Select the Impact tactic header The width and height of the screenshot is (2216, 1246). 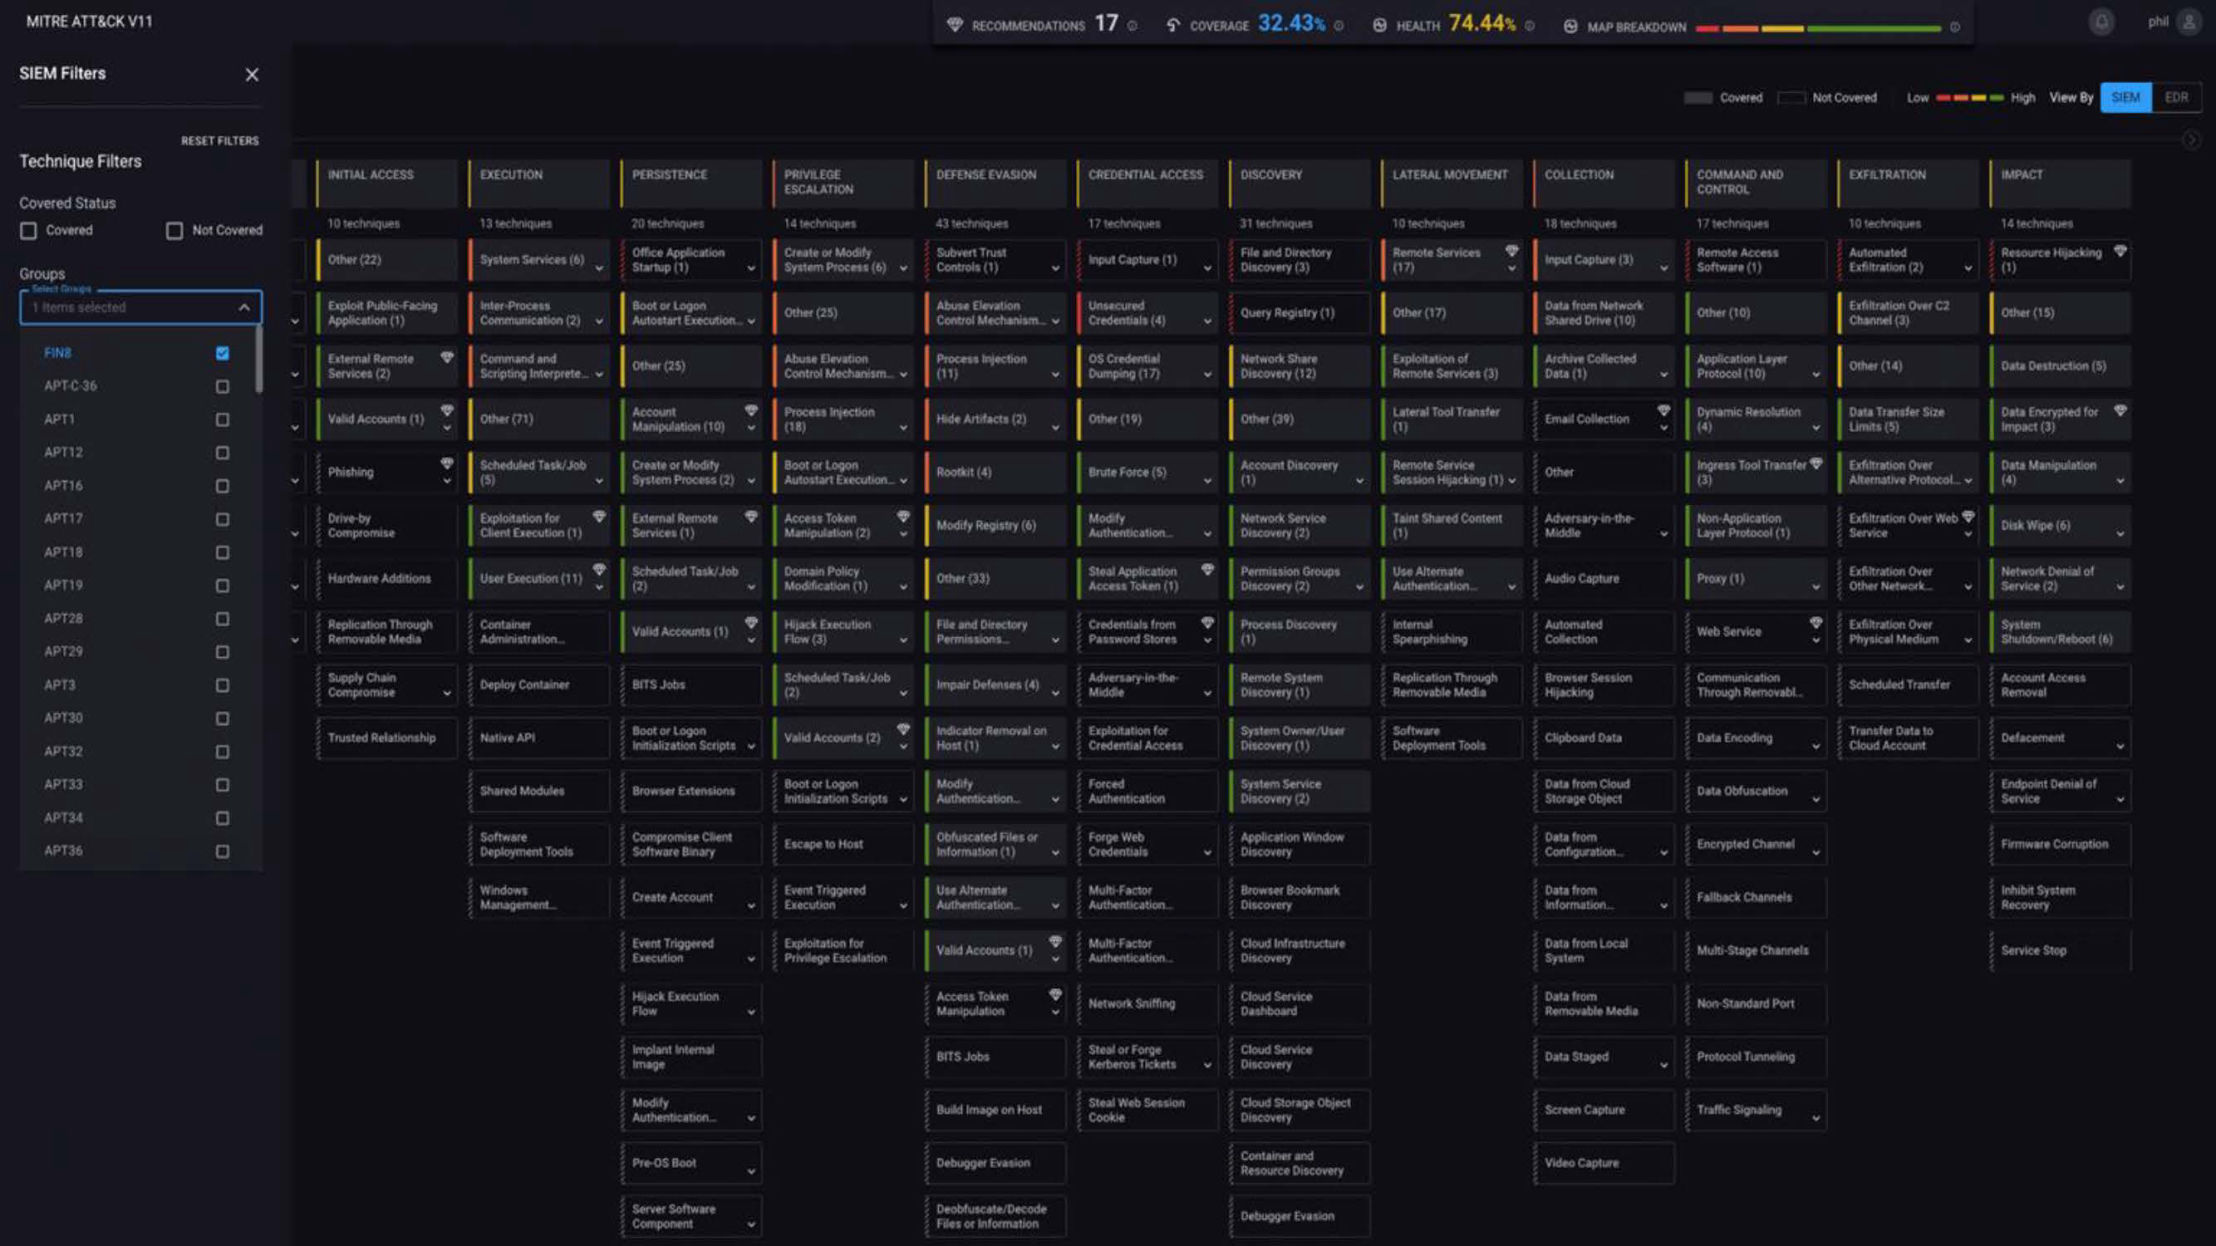pyautogui.click(x=2060, y=182)
